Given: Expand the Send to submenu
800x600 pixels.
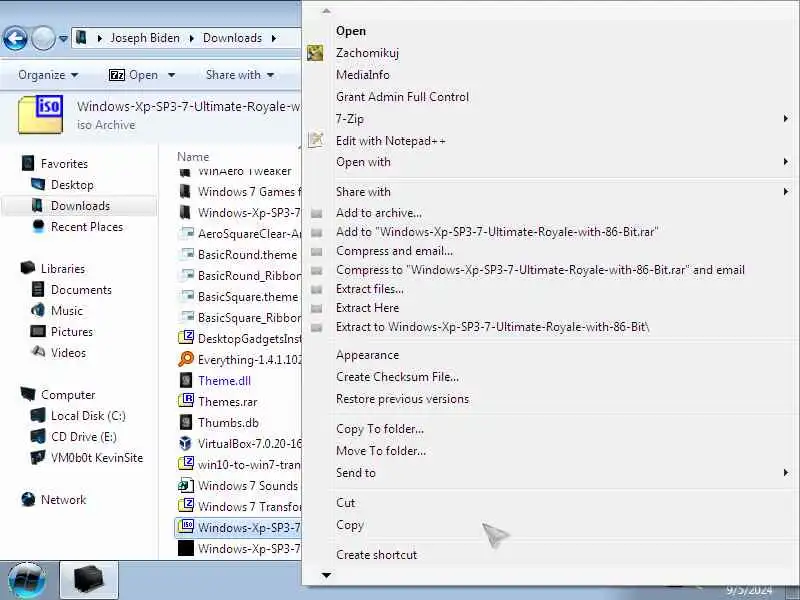Looking at the screenshot, I should (x=786, y=472).
